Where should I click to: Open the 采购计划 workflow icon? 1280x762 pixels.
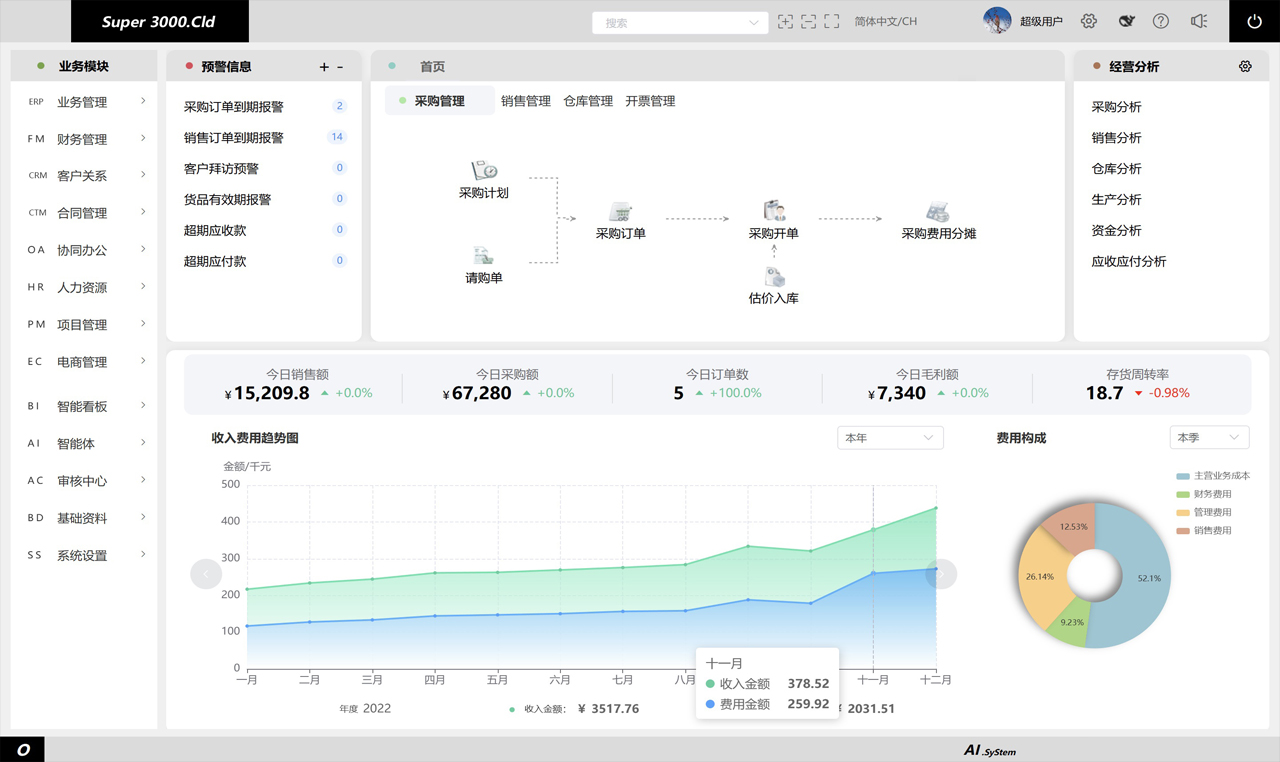click(x=484, y=171)
